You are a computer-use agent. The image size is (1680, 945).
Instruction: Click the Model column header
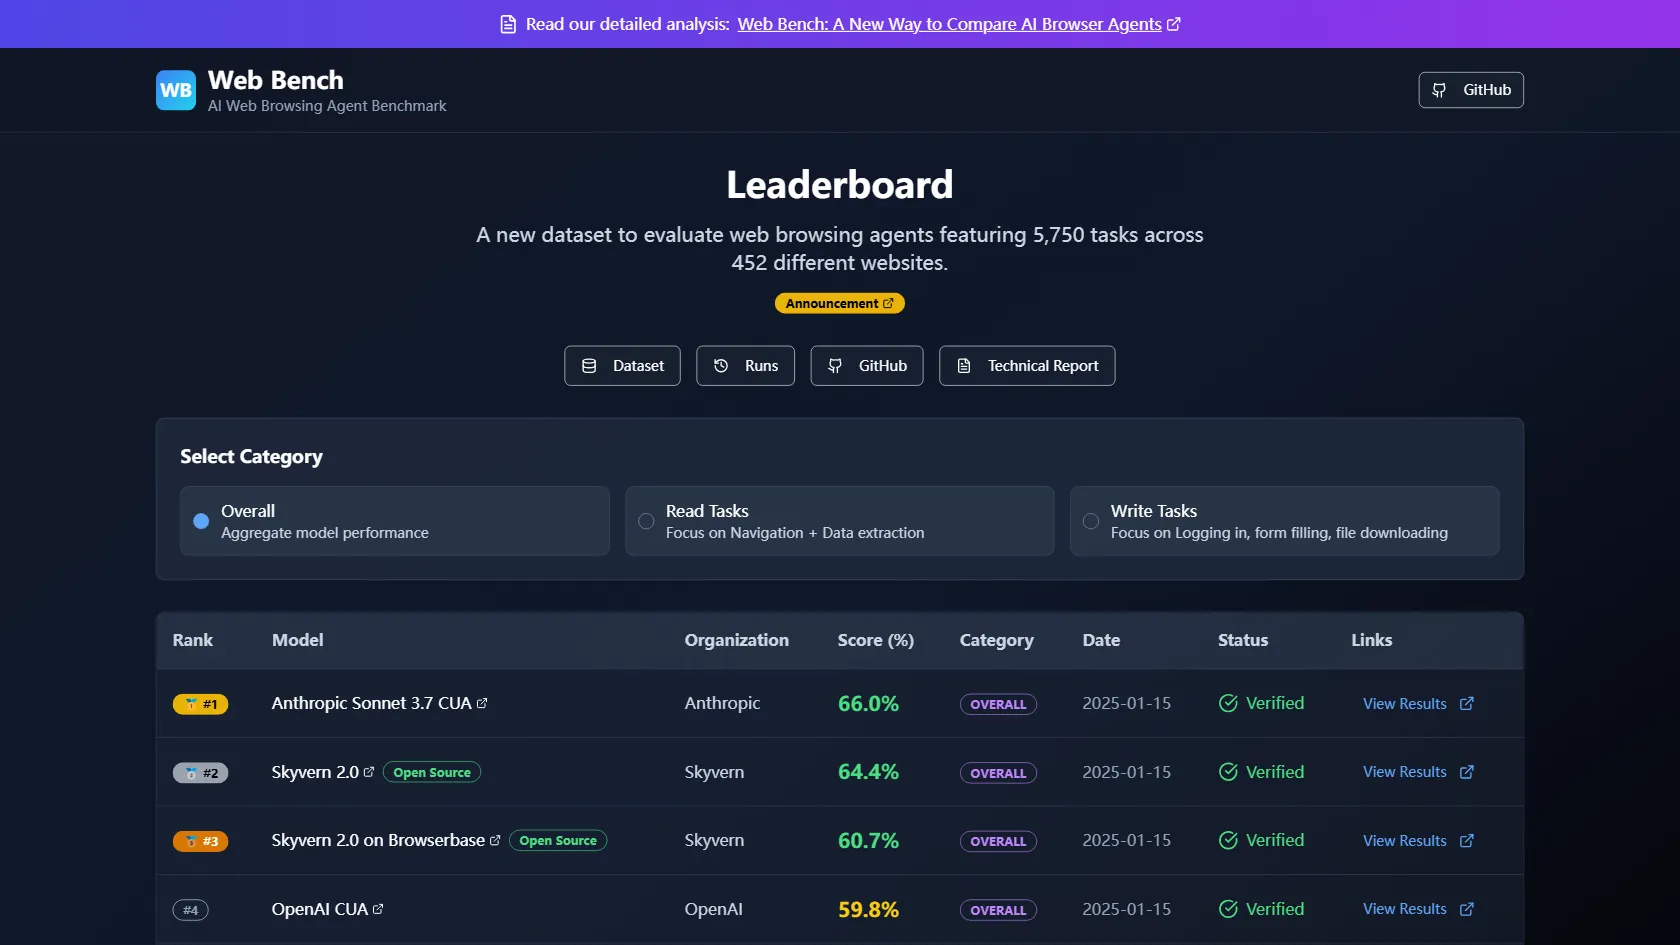point(298,640)
